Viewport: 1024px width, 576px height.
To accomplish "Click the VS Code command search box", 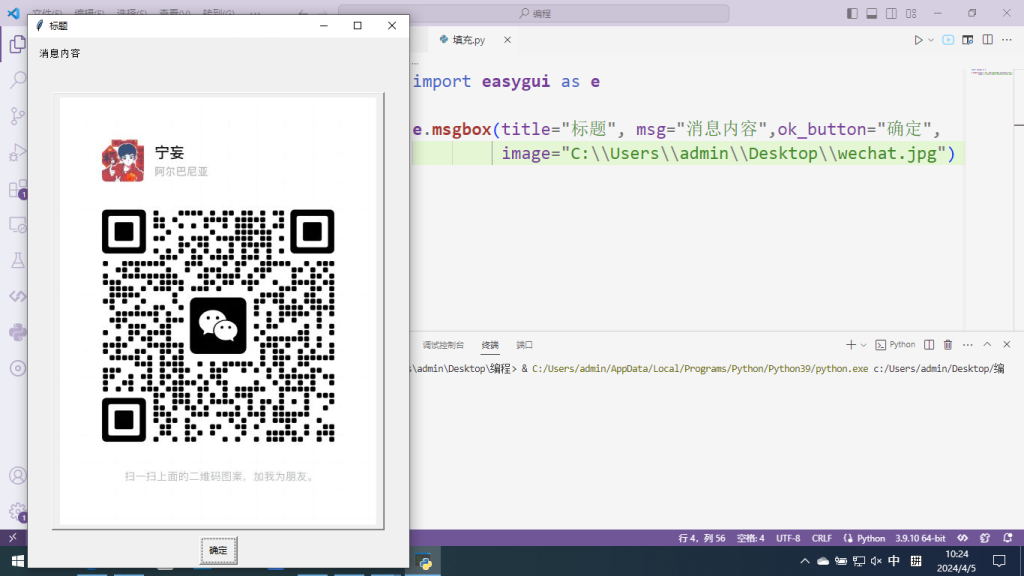I will tap(534, 14).
